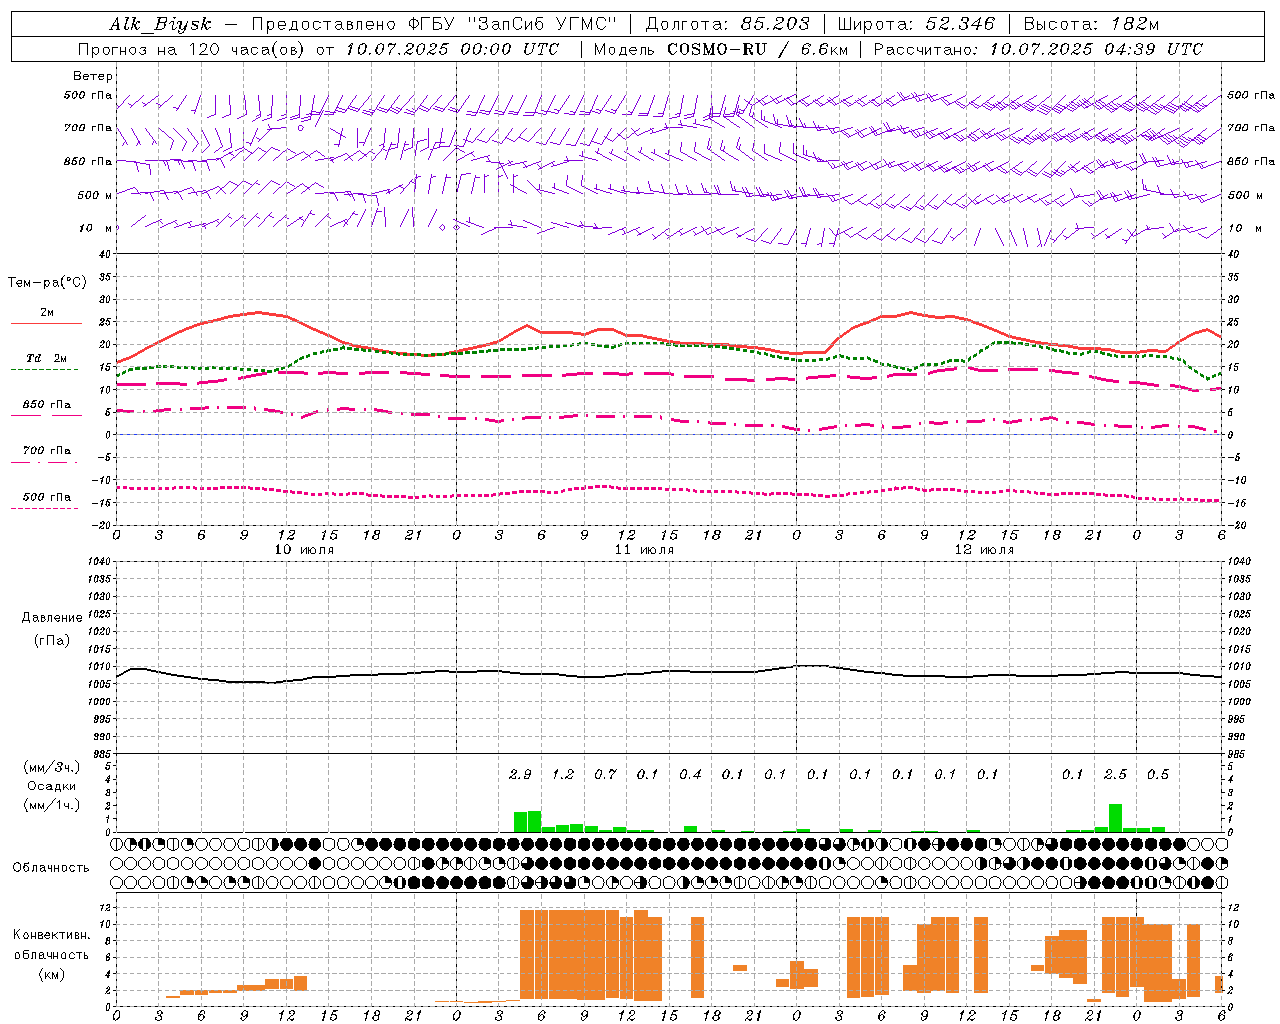Viewport: 1280px width, 1024px height.
Task: Click the 'Тем-ра(°C)' temperature panel label
Action: pyautogui.click(x=48, y=282)
